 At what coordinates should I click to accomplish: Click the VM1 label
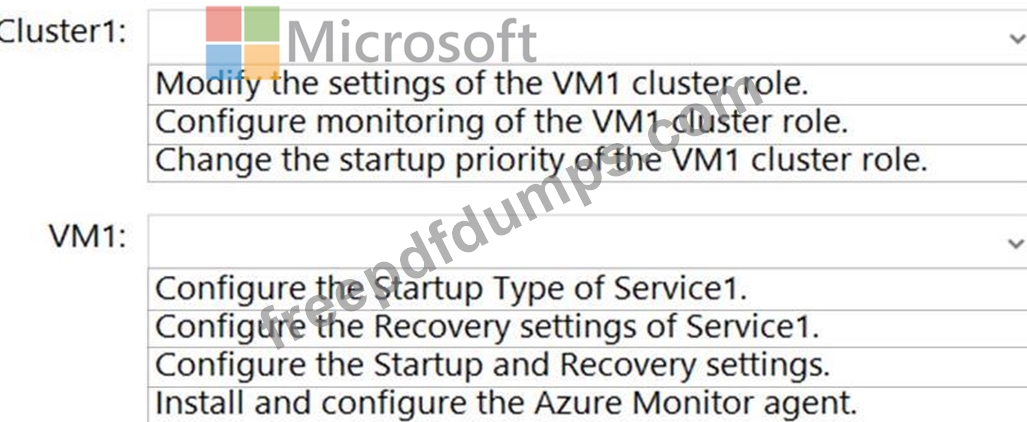pyautogui.click(x=88, y=238)
